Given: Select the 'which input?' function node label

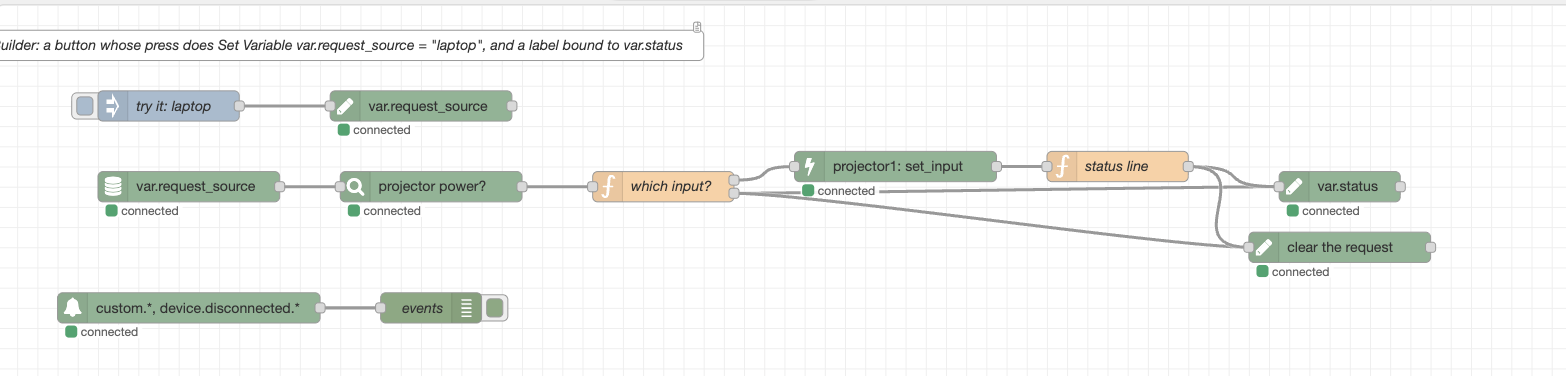Looking at the screenshot, I should click(670, 187).
